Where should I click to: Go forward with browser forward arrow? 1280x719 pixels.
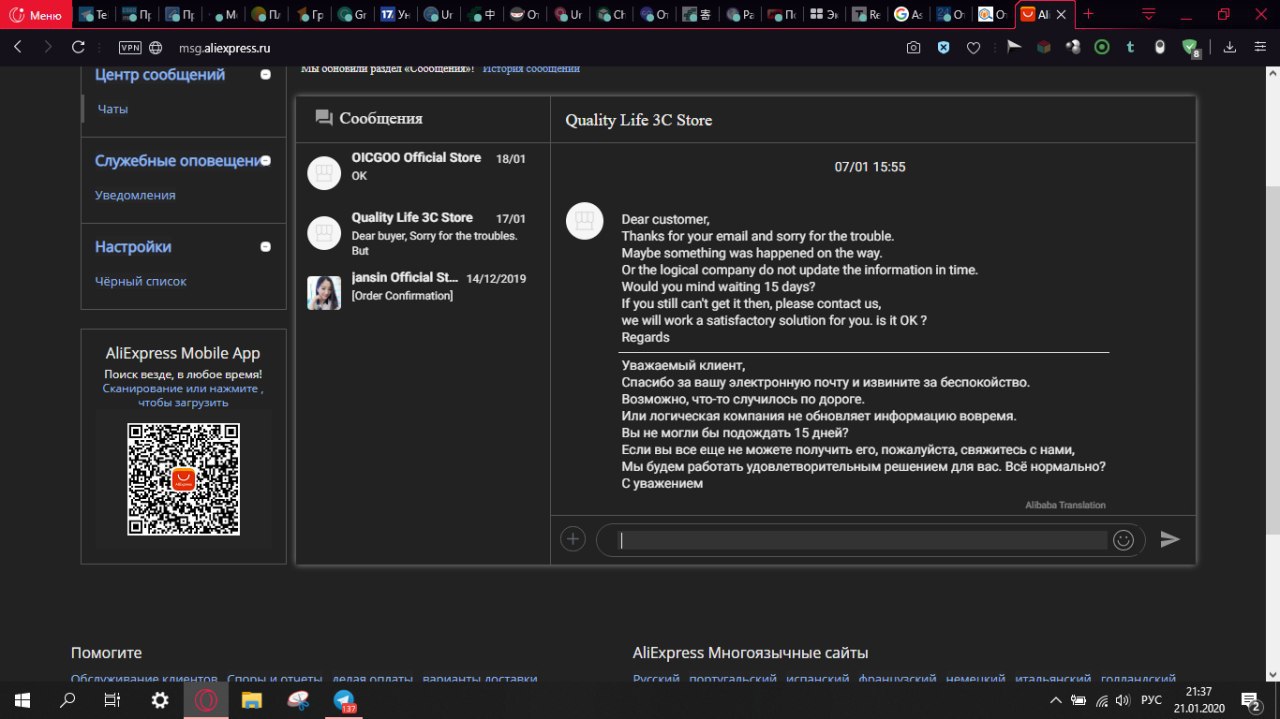click(48, 47)
